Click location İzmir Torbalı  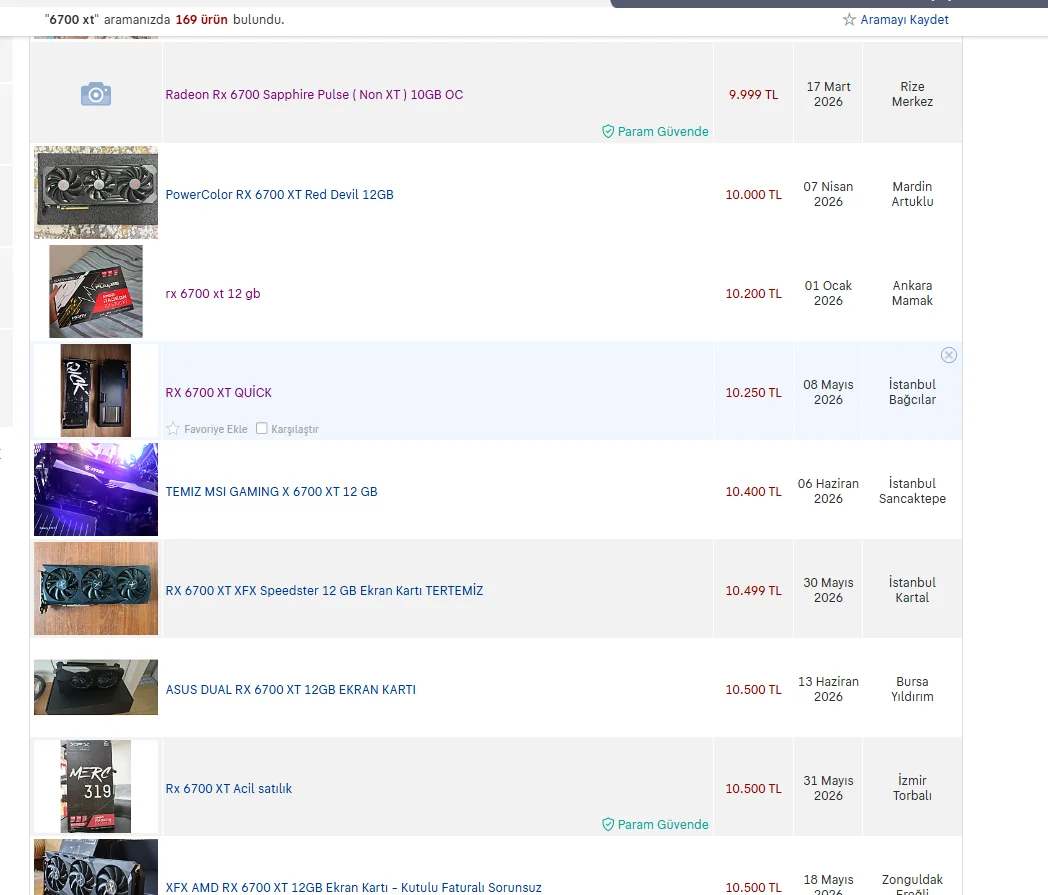pos(912,787)
